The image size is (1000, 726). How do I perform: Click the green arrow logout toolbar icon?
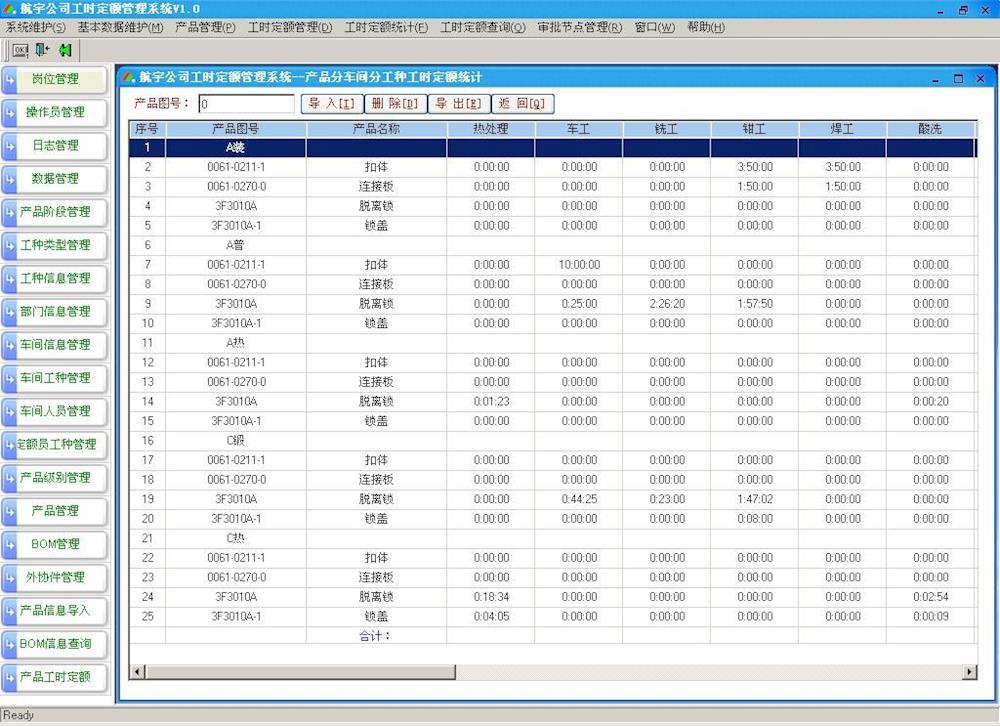[x=65, y=50]
